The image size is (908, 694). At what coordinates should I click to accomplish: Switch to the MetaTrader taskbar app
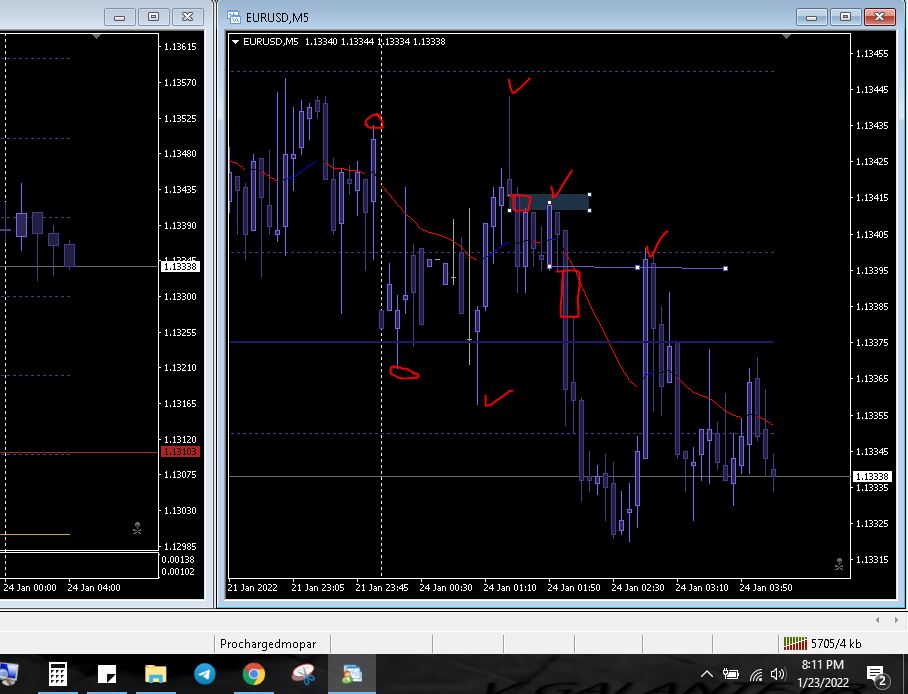[352, 675]
